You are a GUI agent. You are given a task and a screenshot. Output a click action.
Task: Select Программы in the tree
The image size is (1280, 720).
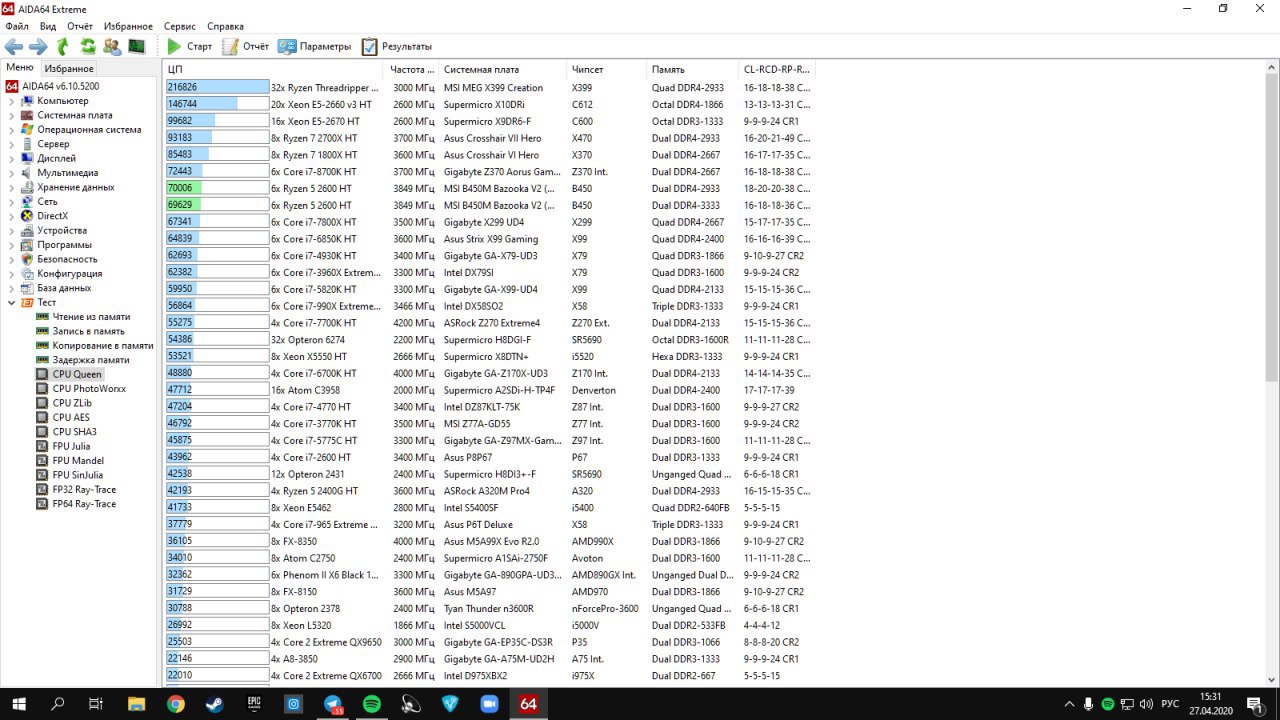click(64, 245)
